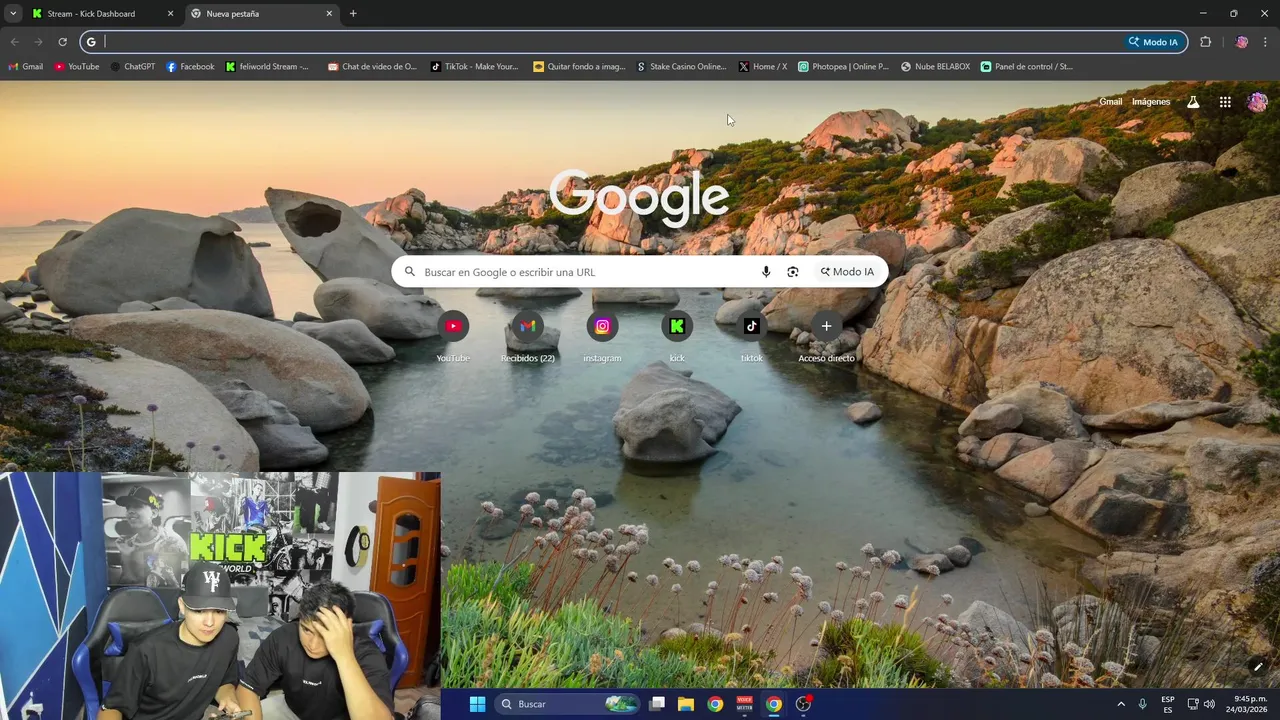This screenshot has width=1280, height=720.
Task: Click Modo IA inside the Google search box
Action: tap(847, 272)
